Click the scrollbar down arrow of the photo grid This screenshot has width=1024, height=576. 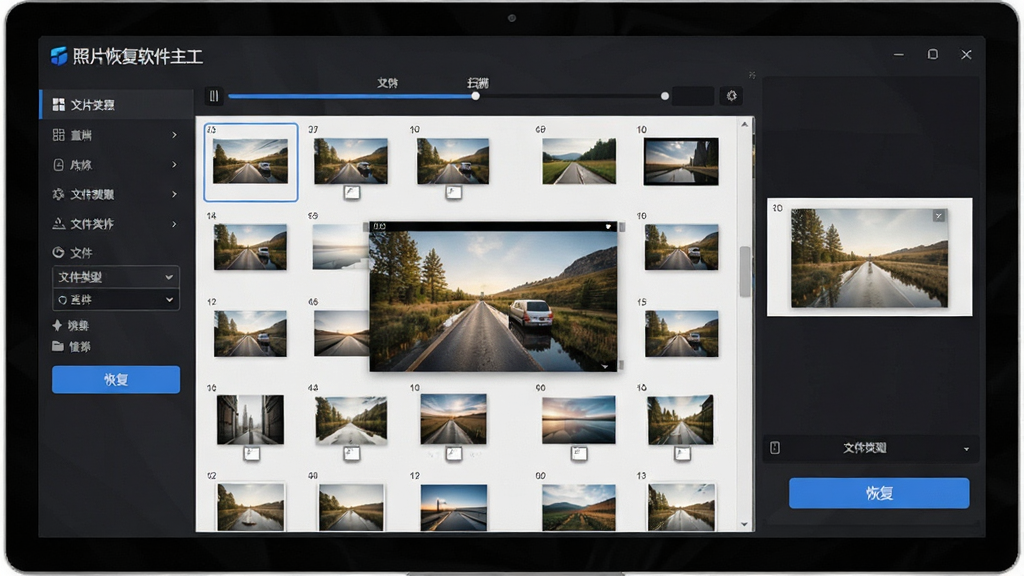(x=744, y=524)
